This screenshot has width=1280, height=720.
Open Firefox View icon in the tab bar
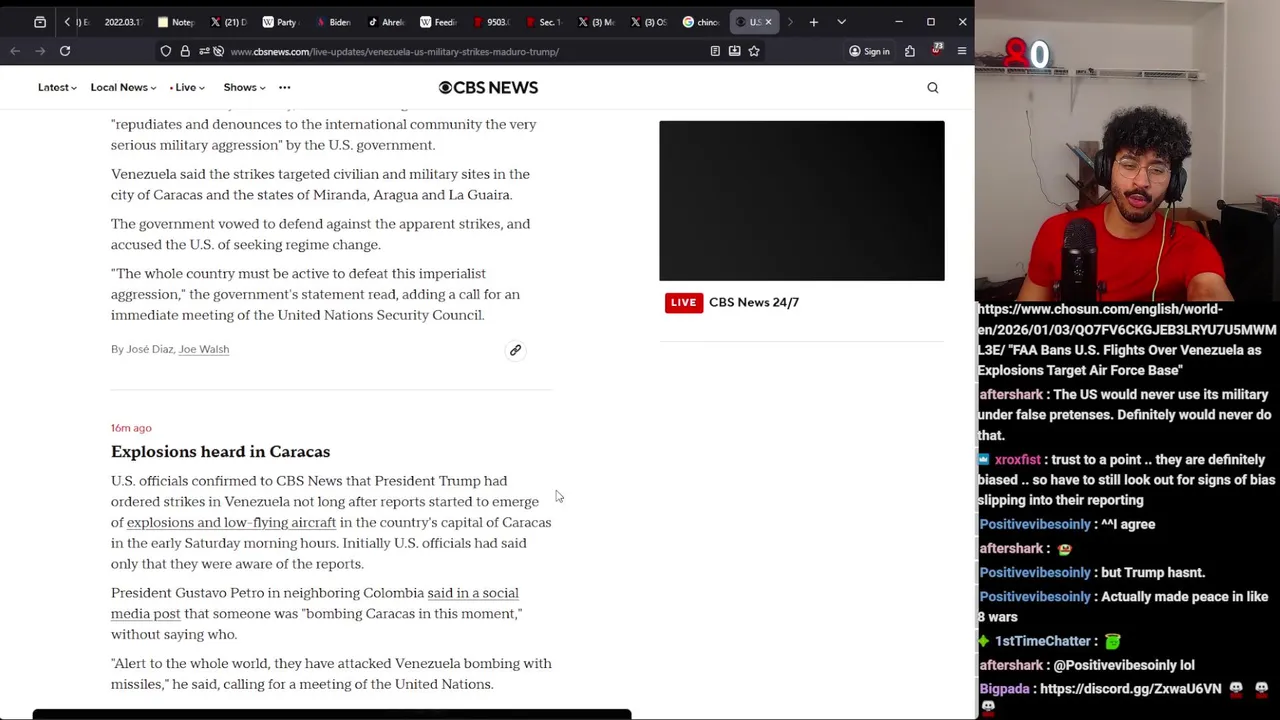40,22
